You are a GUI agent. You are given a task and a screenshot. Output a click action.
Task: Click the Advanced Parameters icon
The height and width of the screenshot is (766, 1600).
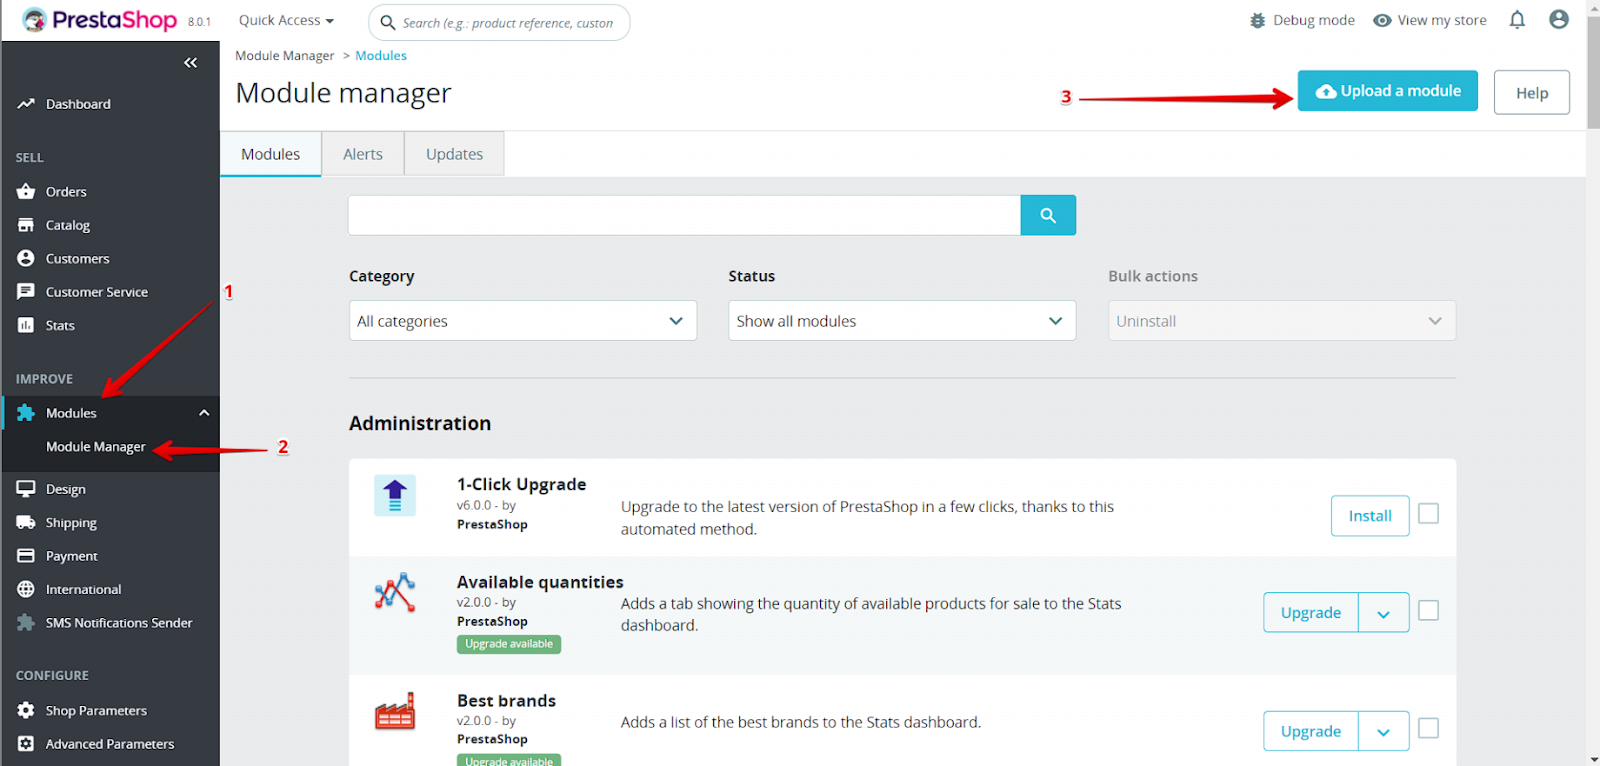tap(26, 744)
